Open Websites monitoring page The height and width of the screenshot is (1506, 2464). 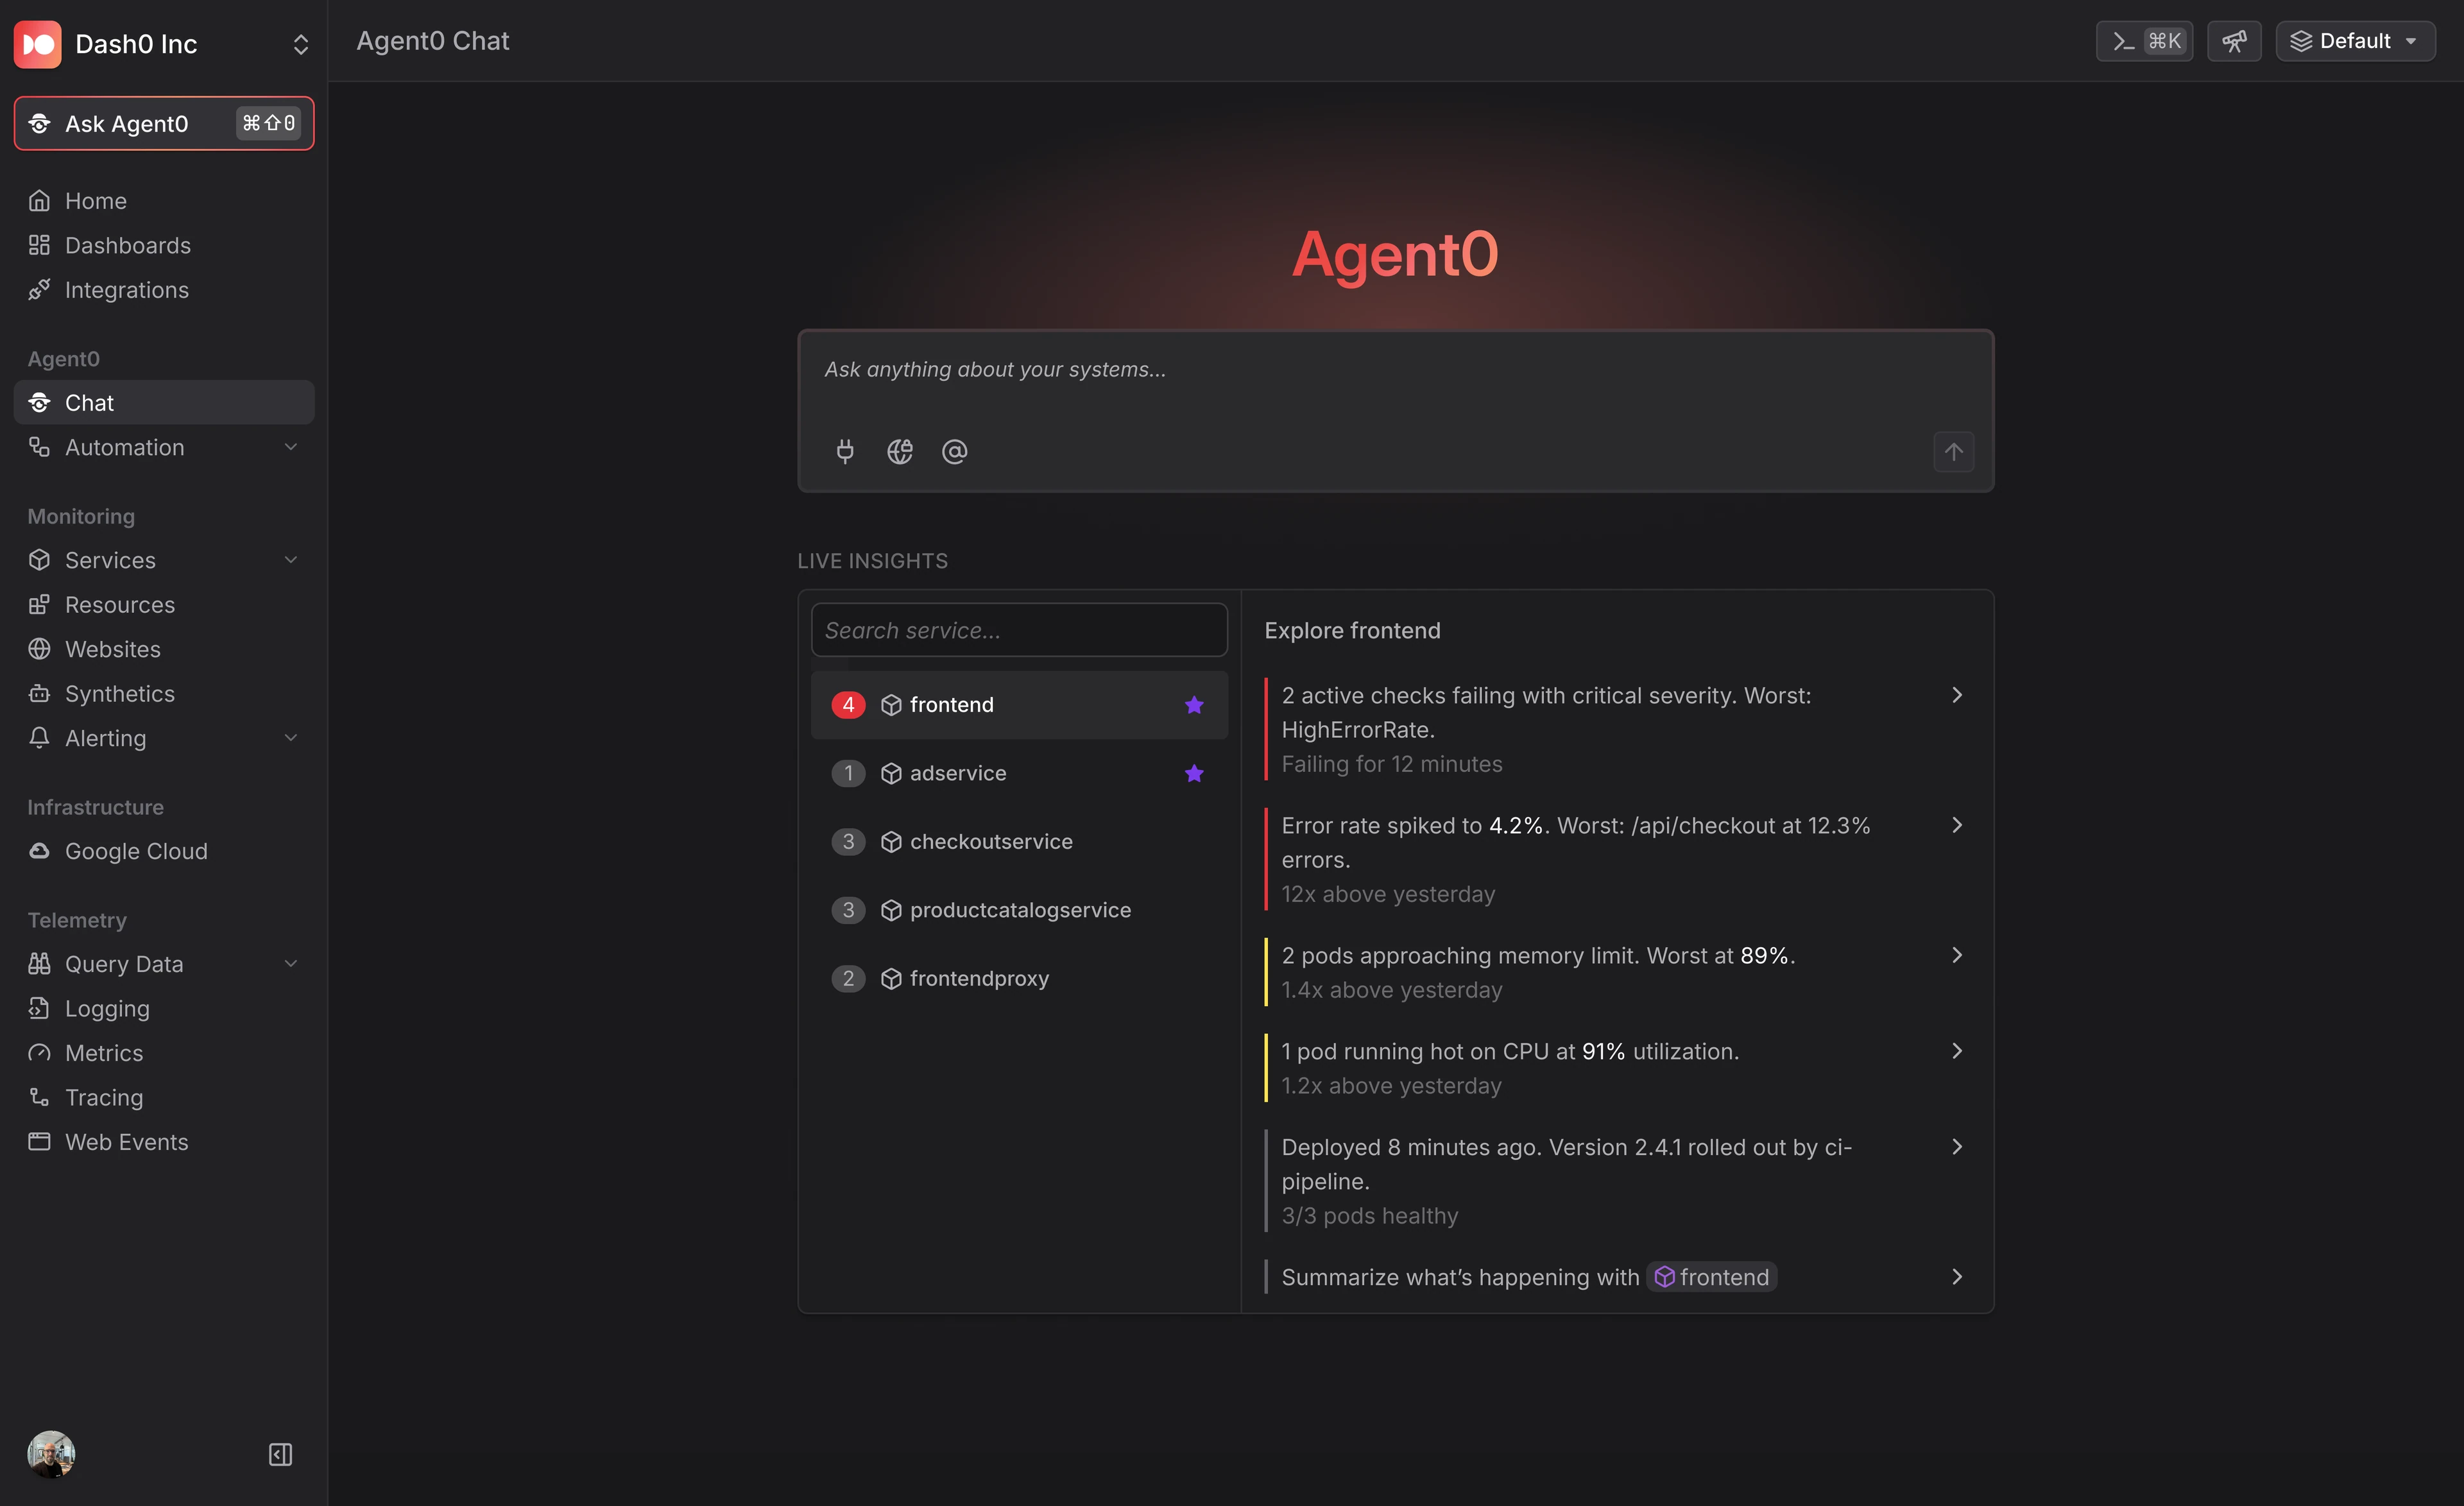click(x=164, y=649)
